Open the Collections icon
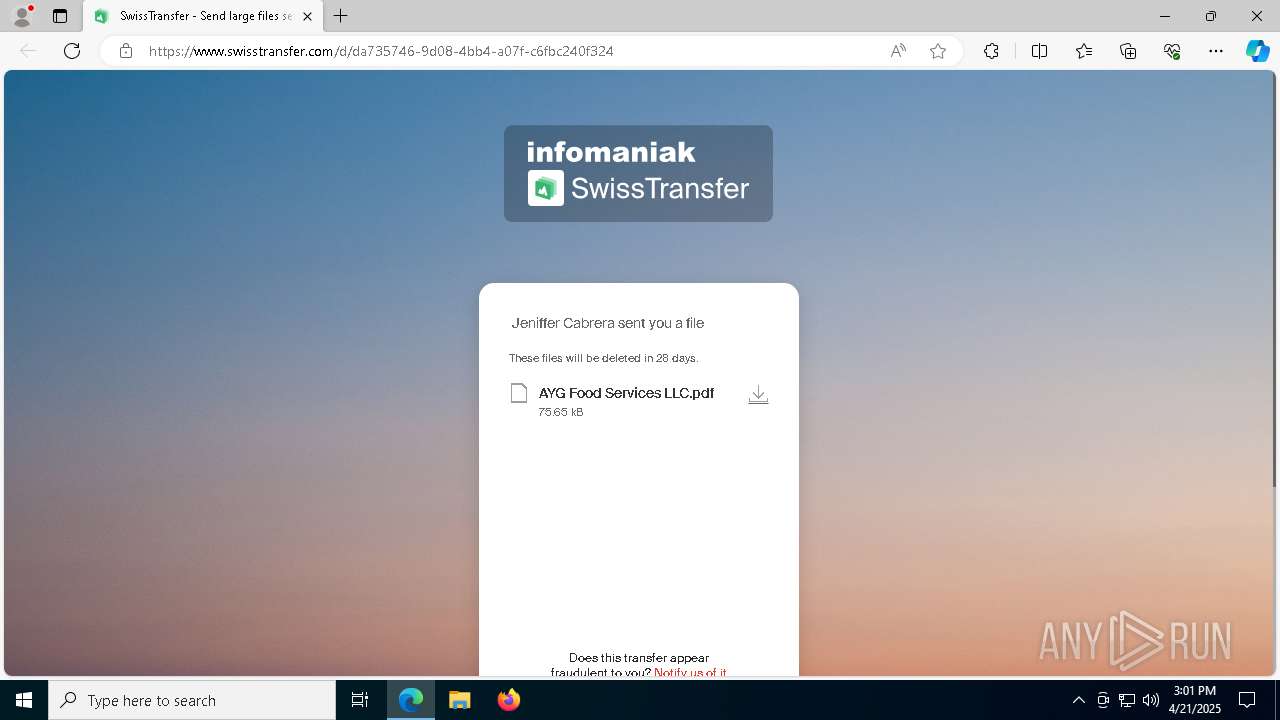The width and height of the screenshot is (1280, 720). click(1128, 51)
